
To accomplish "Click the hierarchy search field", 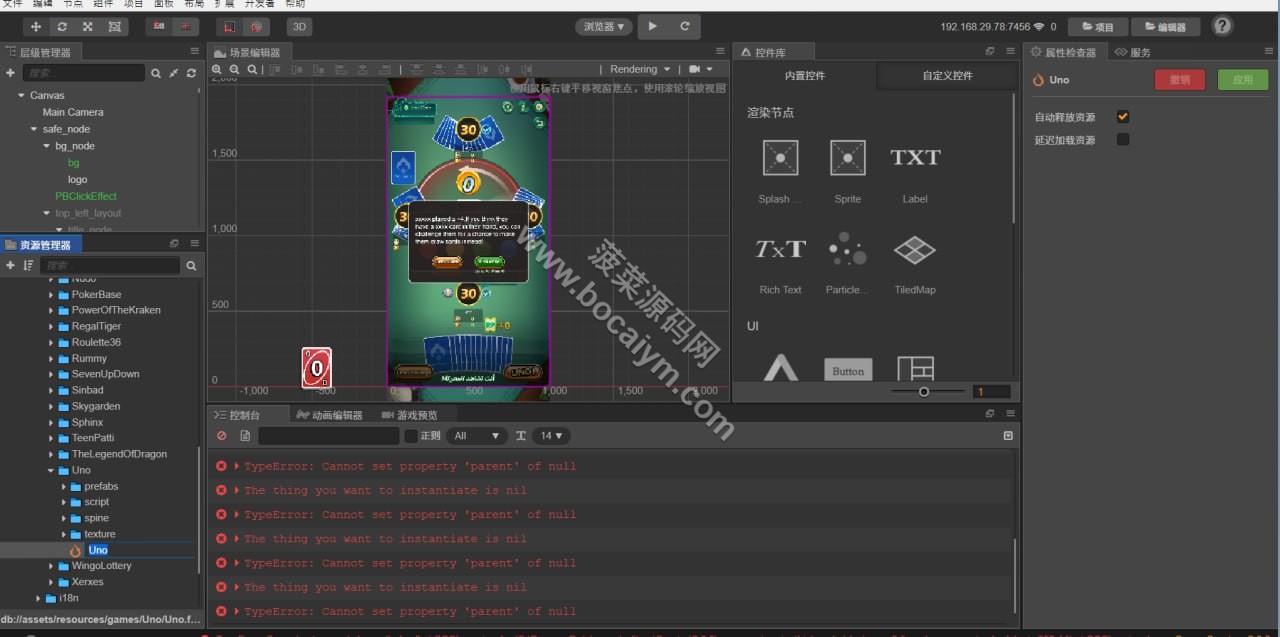I will point(84,73).
